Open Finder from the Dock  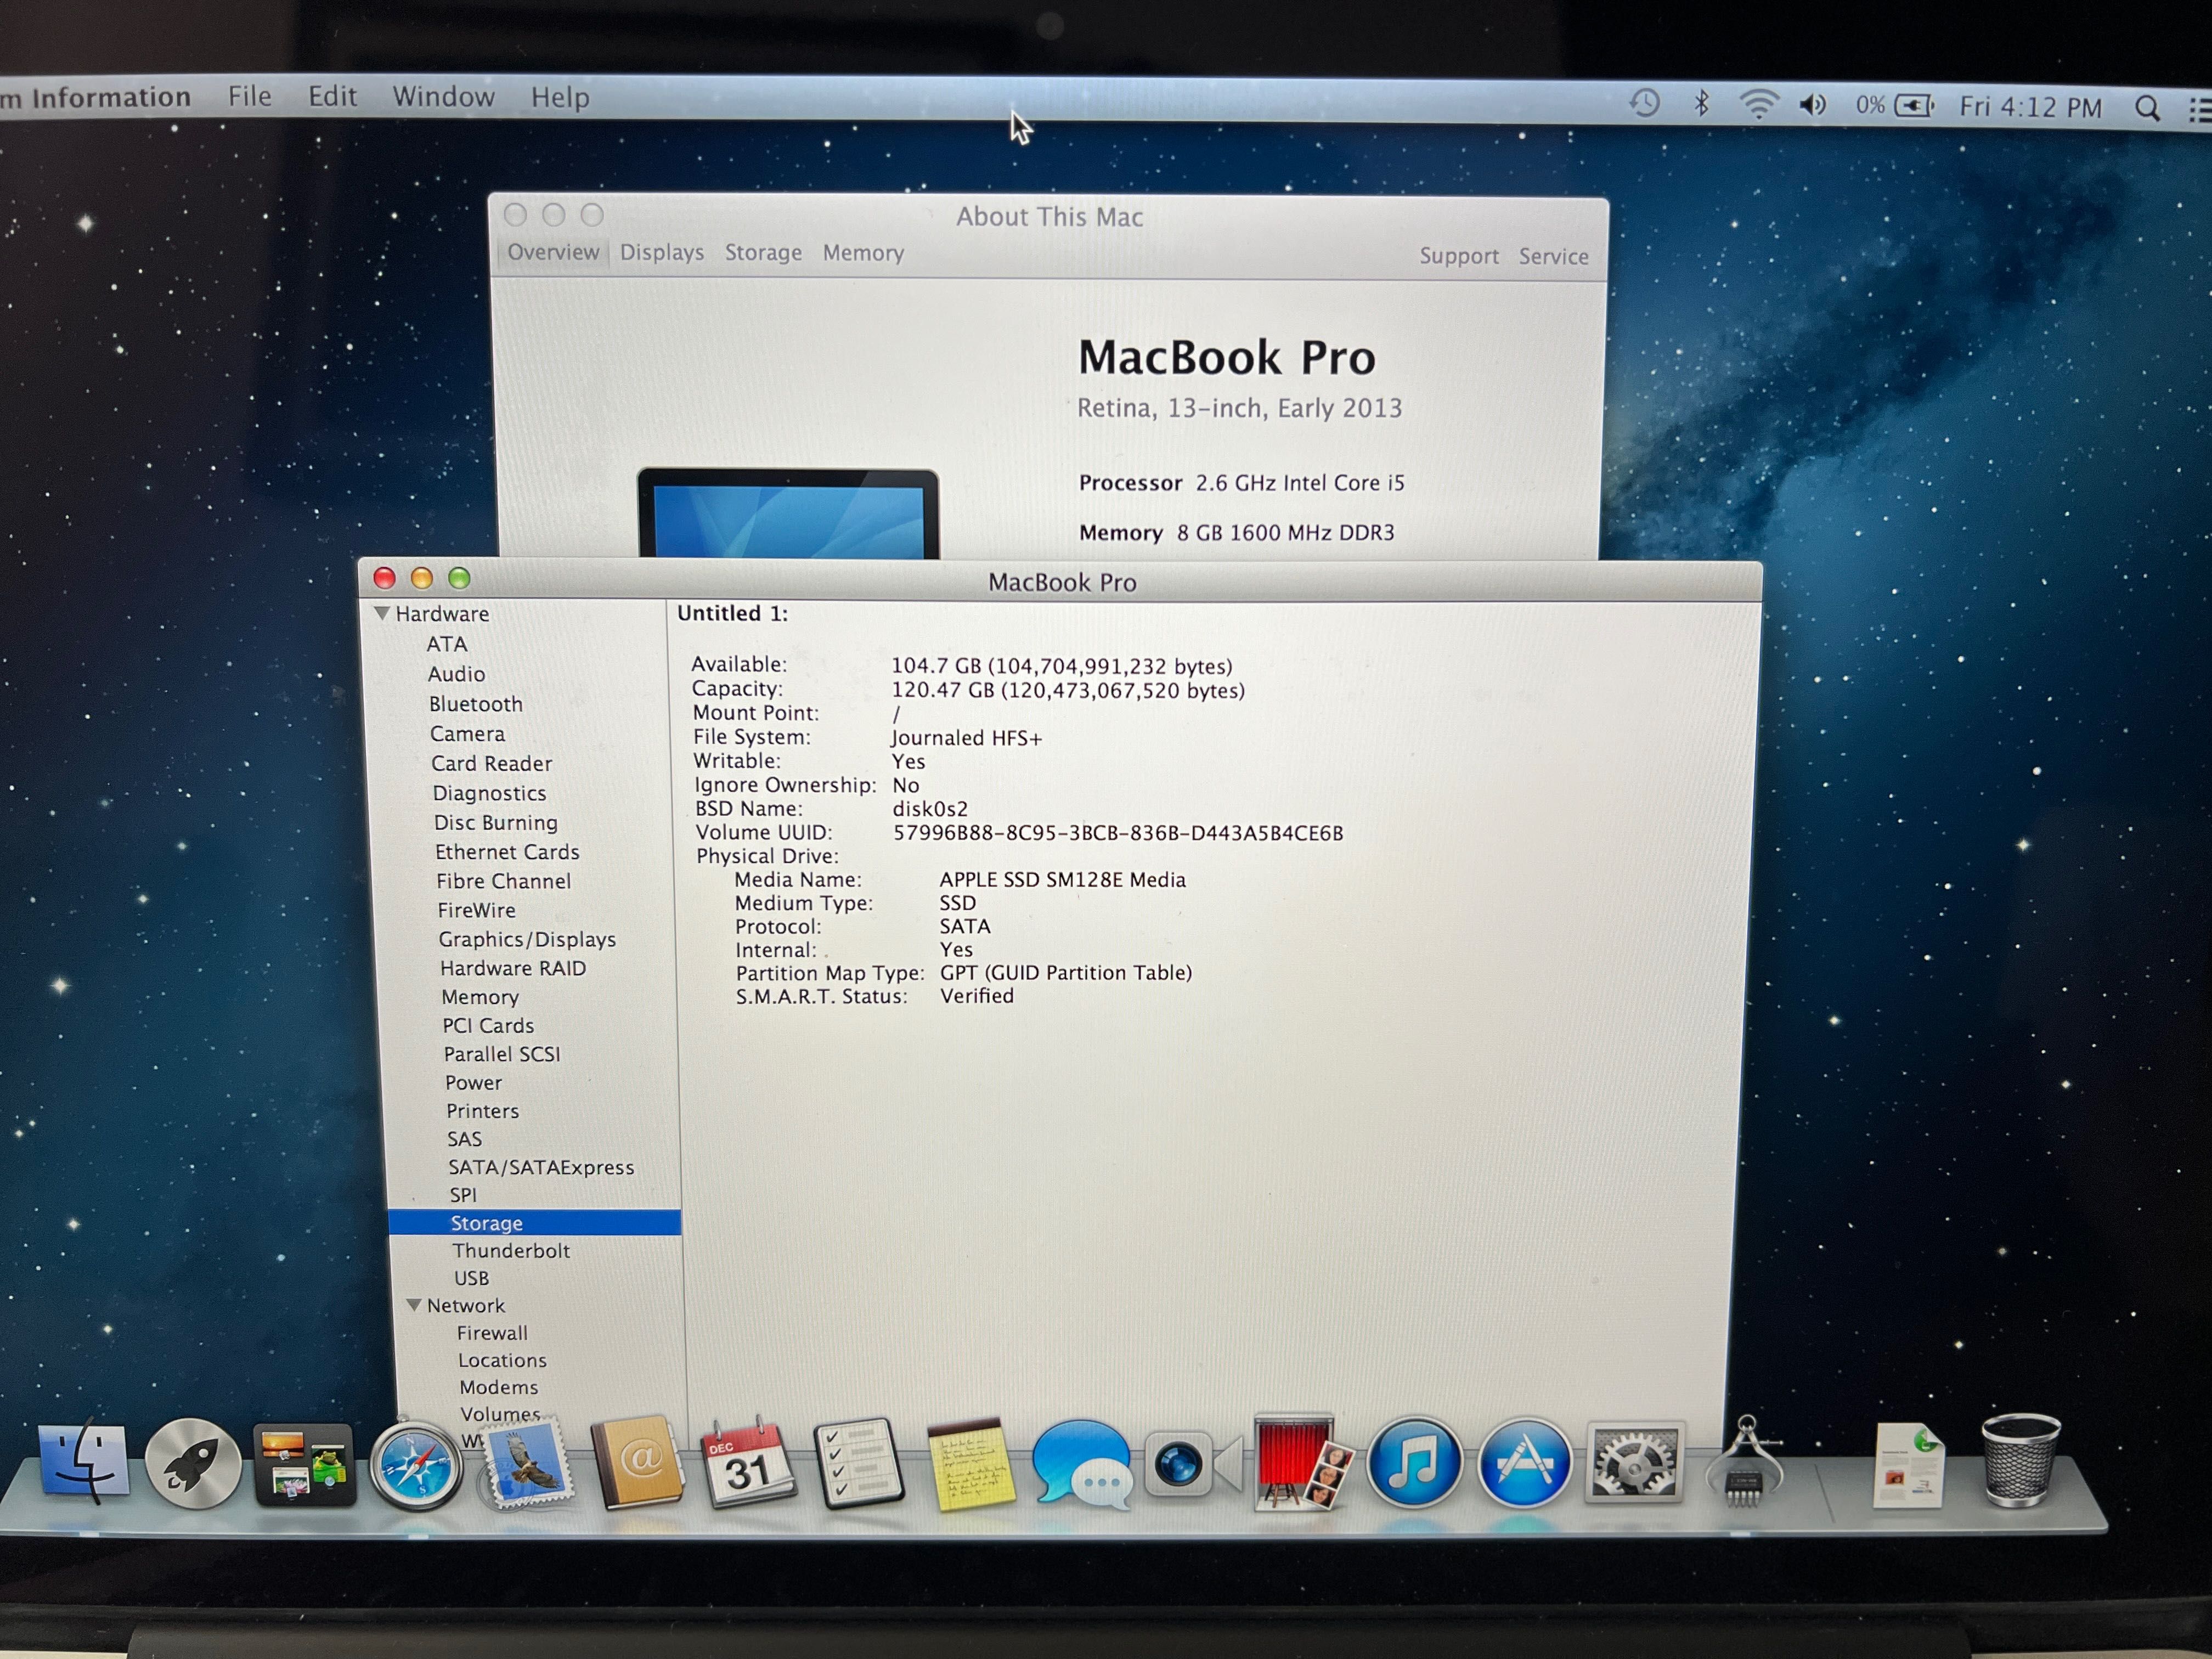pyautogui.click(x=83, y=1463)
